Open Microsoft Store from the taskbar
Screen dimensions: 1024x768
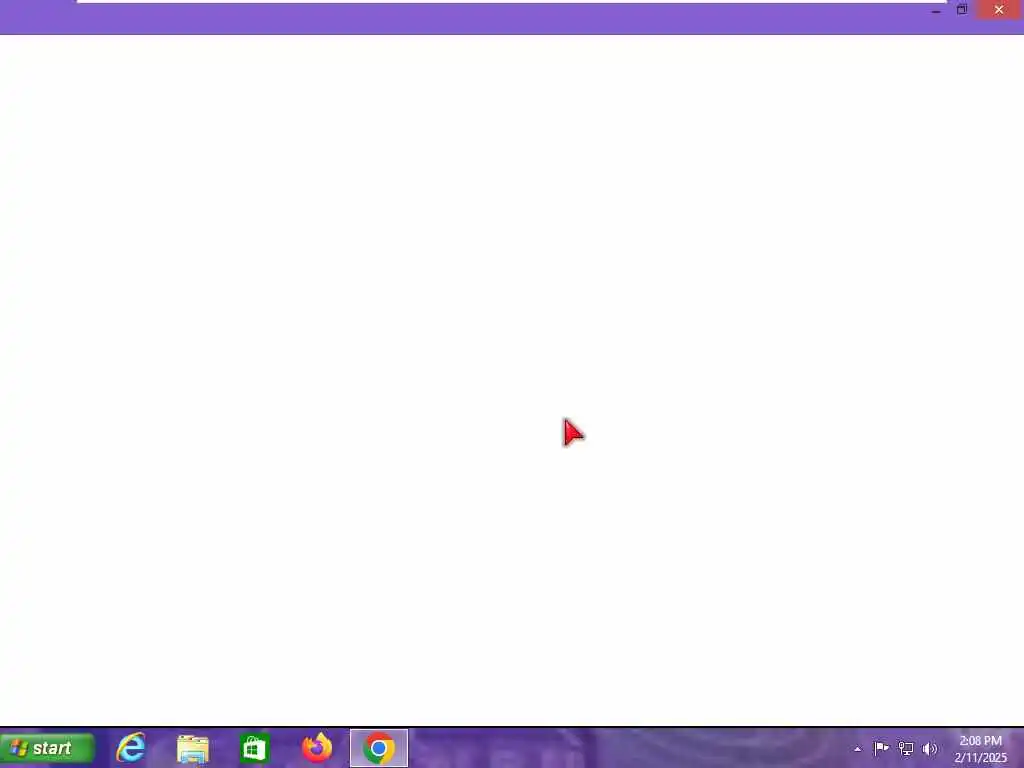tap(254, 748)
